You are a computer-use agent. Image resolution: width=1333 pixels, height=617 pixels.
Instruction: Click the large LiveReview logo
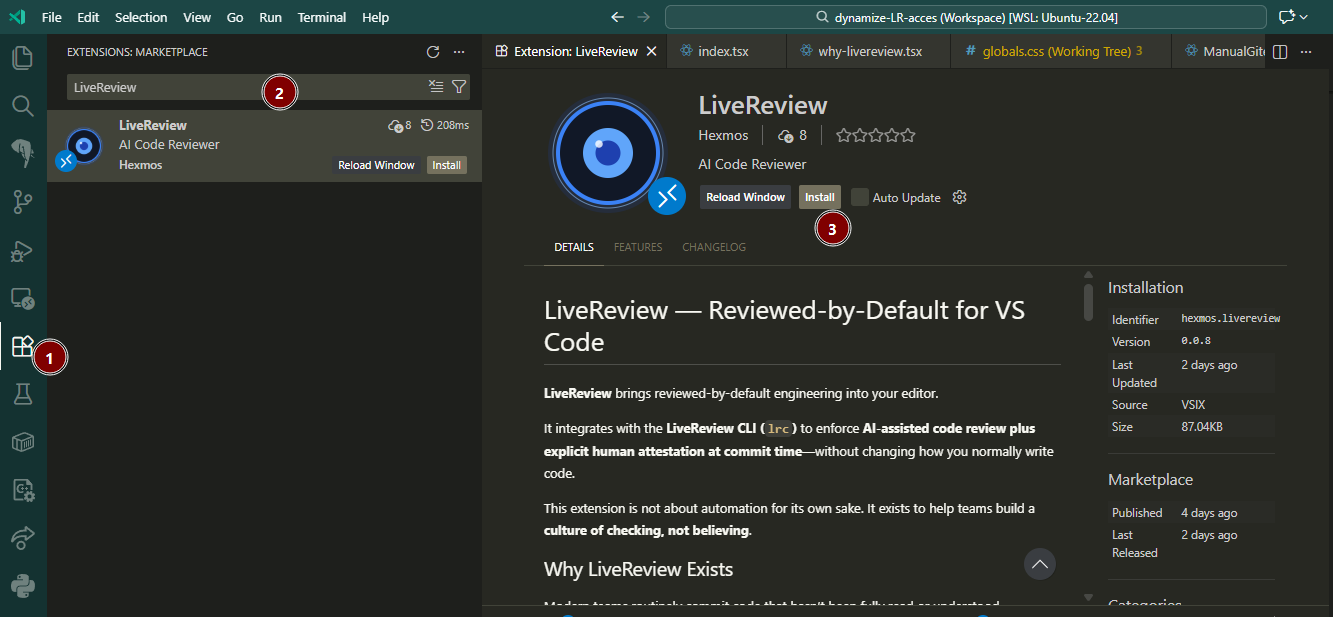coord(608,152)
